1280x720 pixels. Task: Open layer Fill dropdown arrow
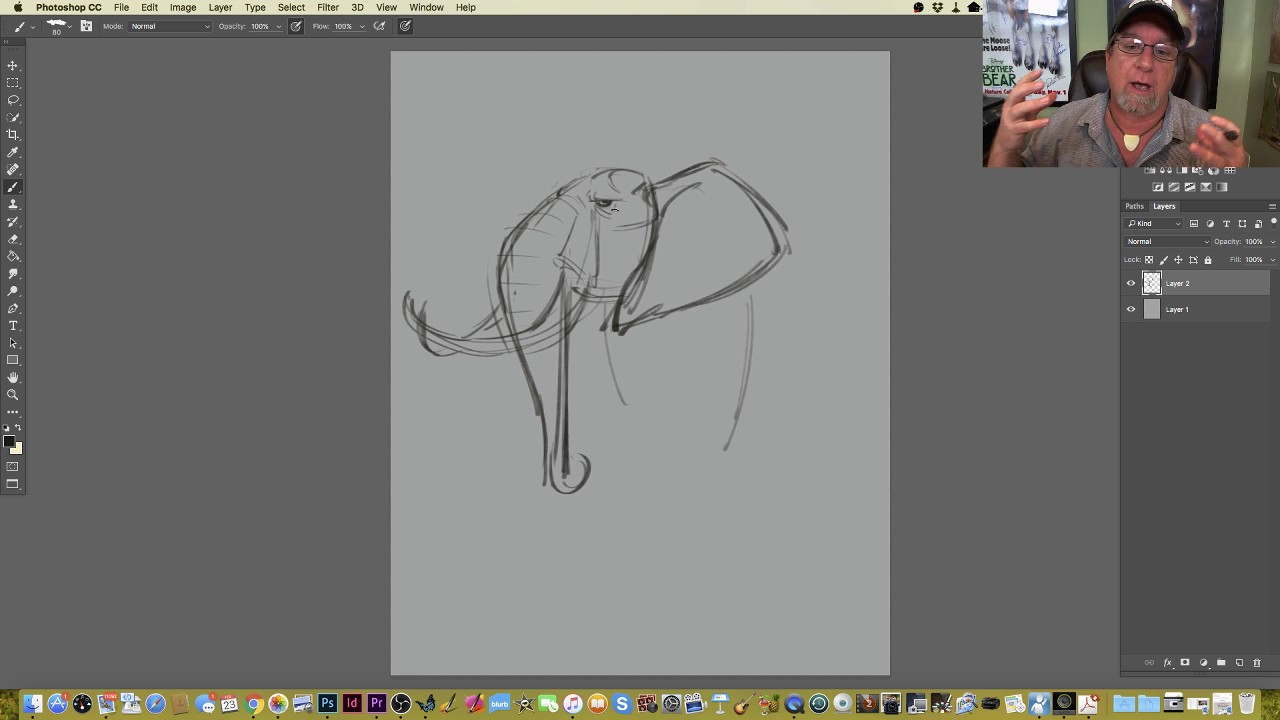1272,260
